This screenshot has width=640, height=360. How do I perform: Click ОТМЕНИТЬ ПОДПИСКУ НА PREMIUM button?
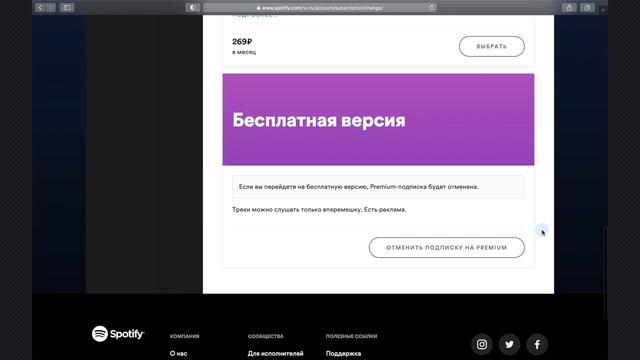click(x=447, y=247)
